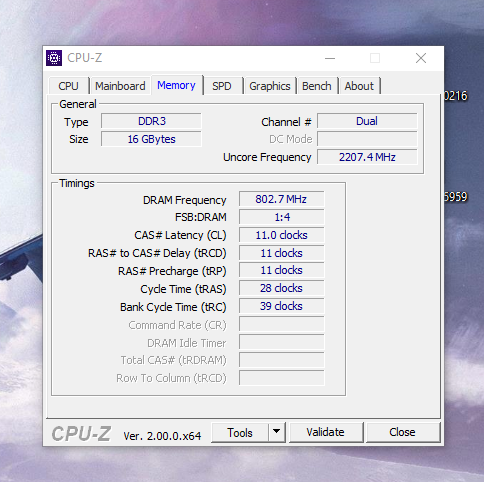Click the Uncore Frequency label
Image resolution: width=484 pixels, height=482 pixels.
click(x=267, y=157)
